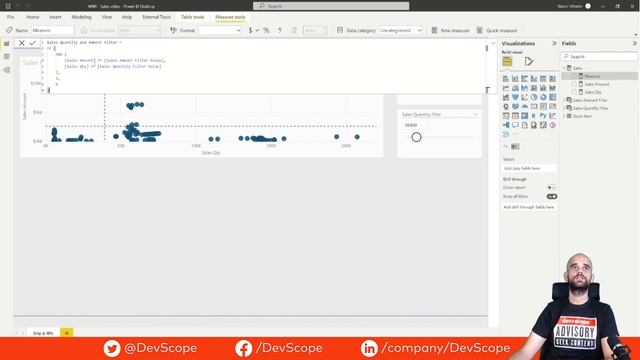The height and width of the screenshot is (360, 640).
Task: Open the Format visual pane icon
Action: pos(529,61)
